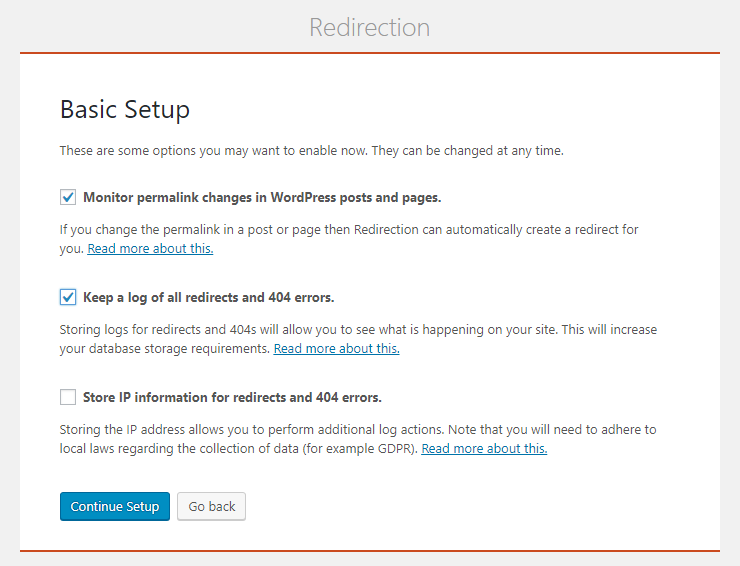Viewport: 740px width, 566px height.
Task: Open Read more link about database storage logs
Action: pyautogui.click(x=336, y=348)
